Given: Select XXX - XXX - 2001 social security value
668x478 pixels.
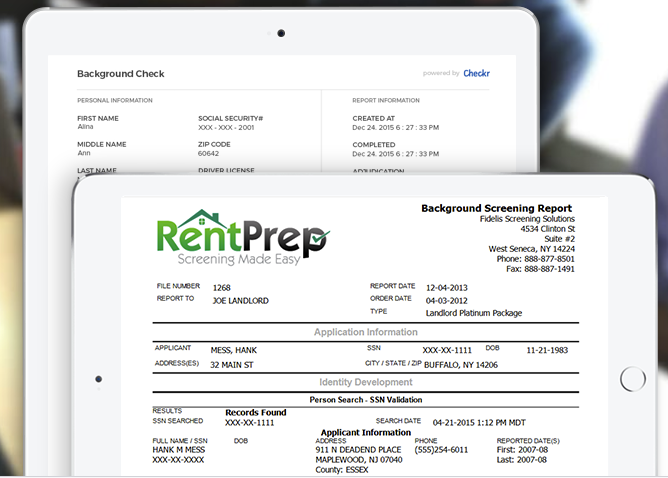Looking at the screenshot, I should pos(226,127).
